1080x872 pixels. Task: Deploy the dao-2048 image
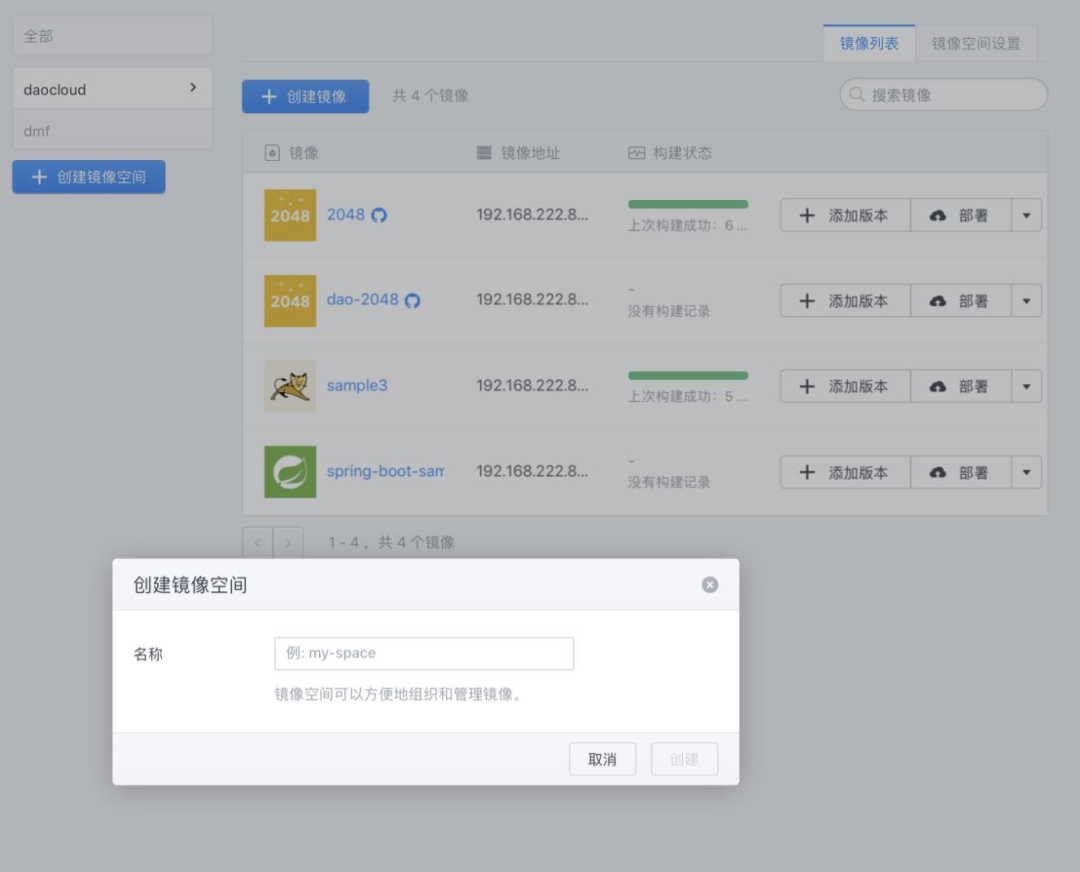click(x=961, y=301)
